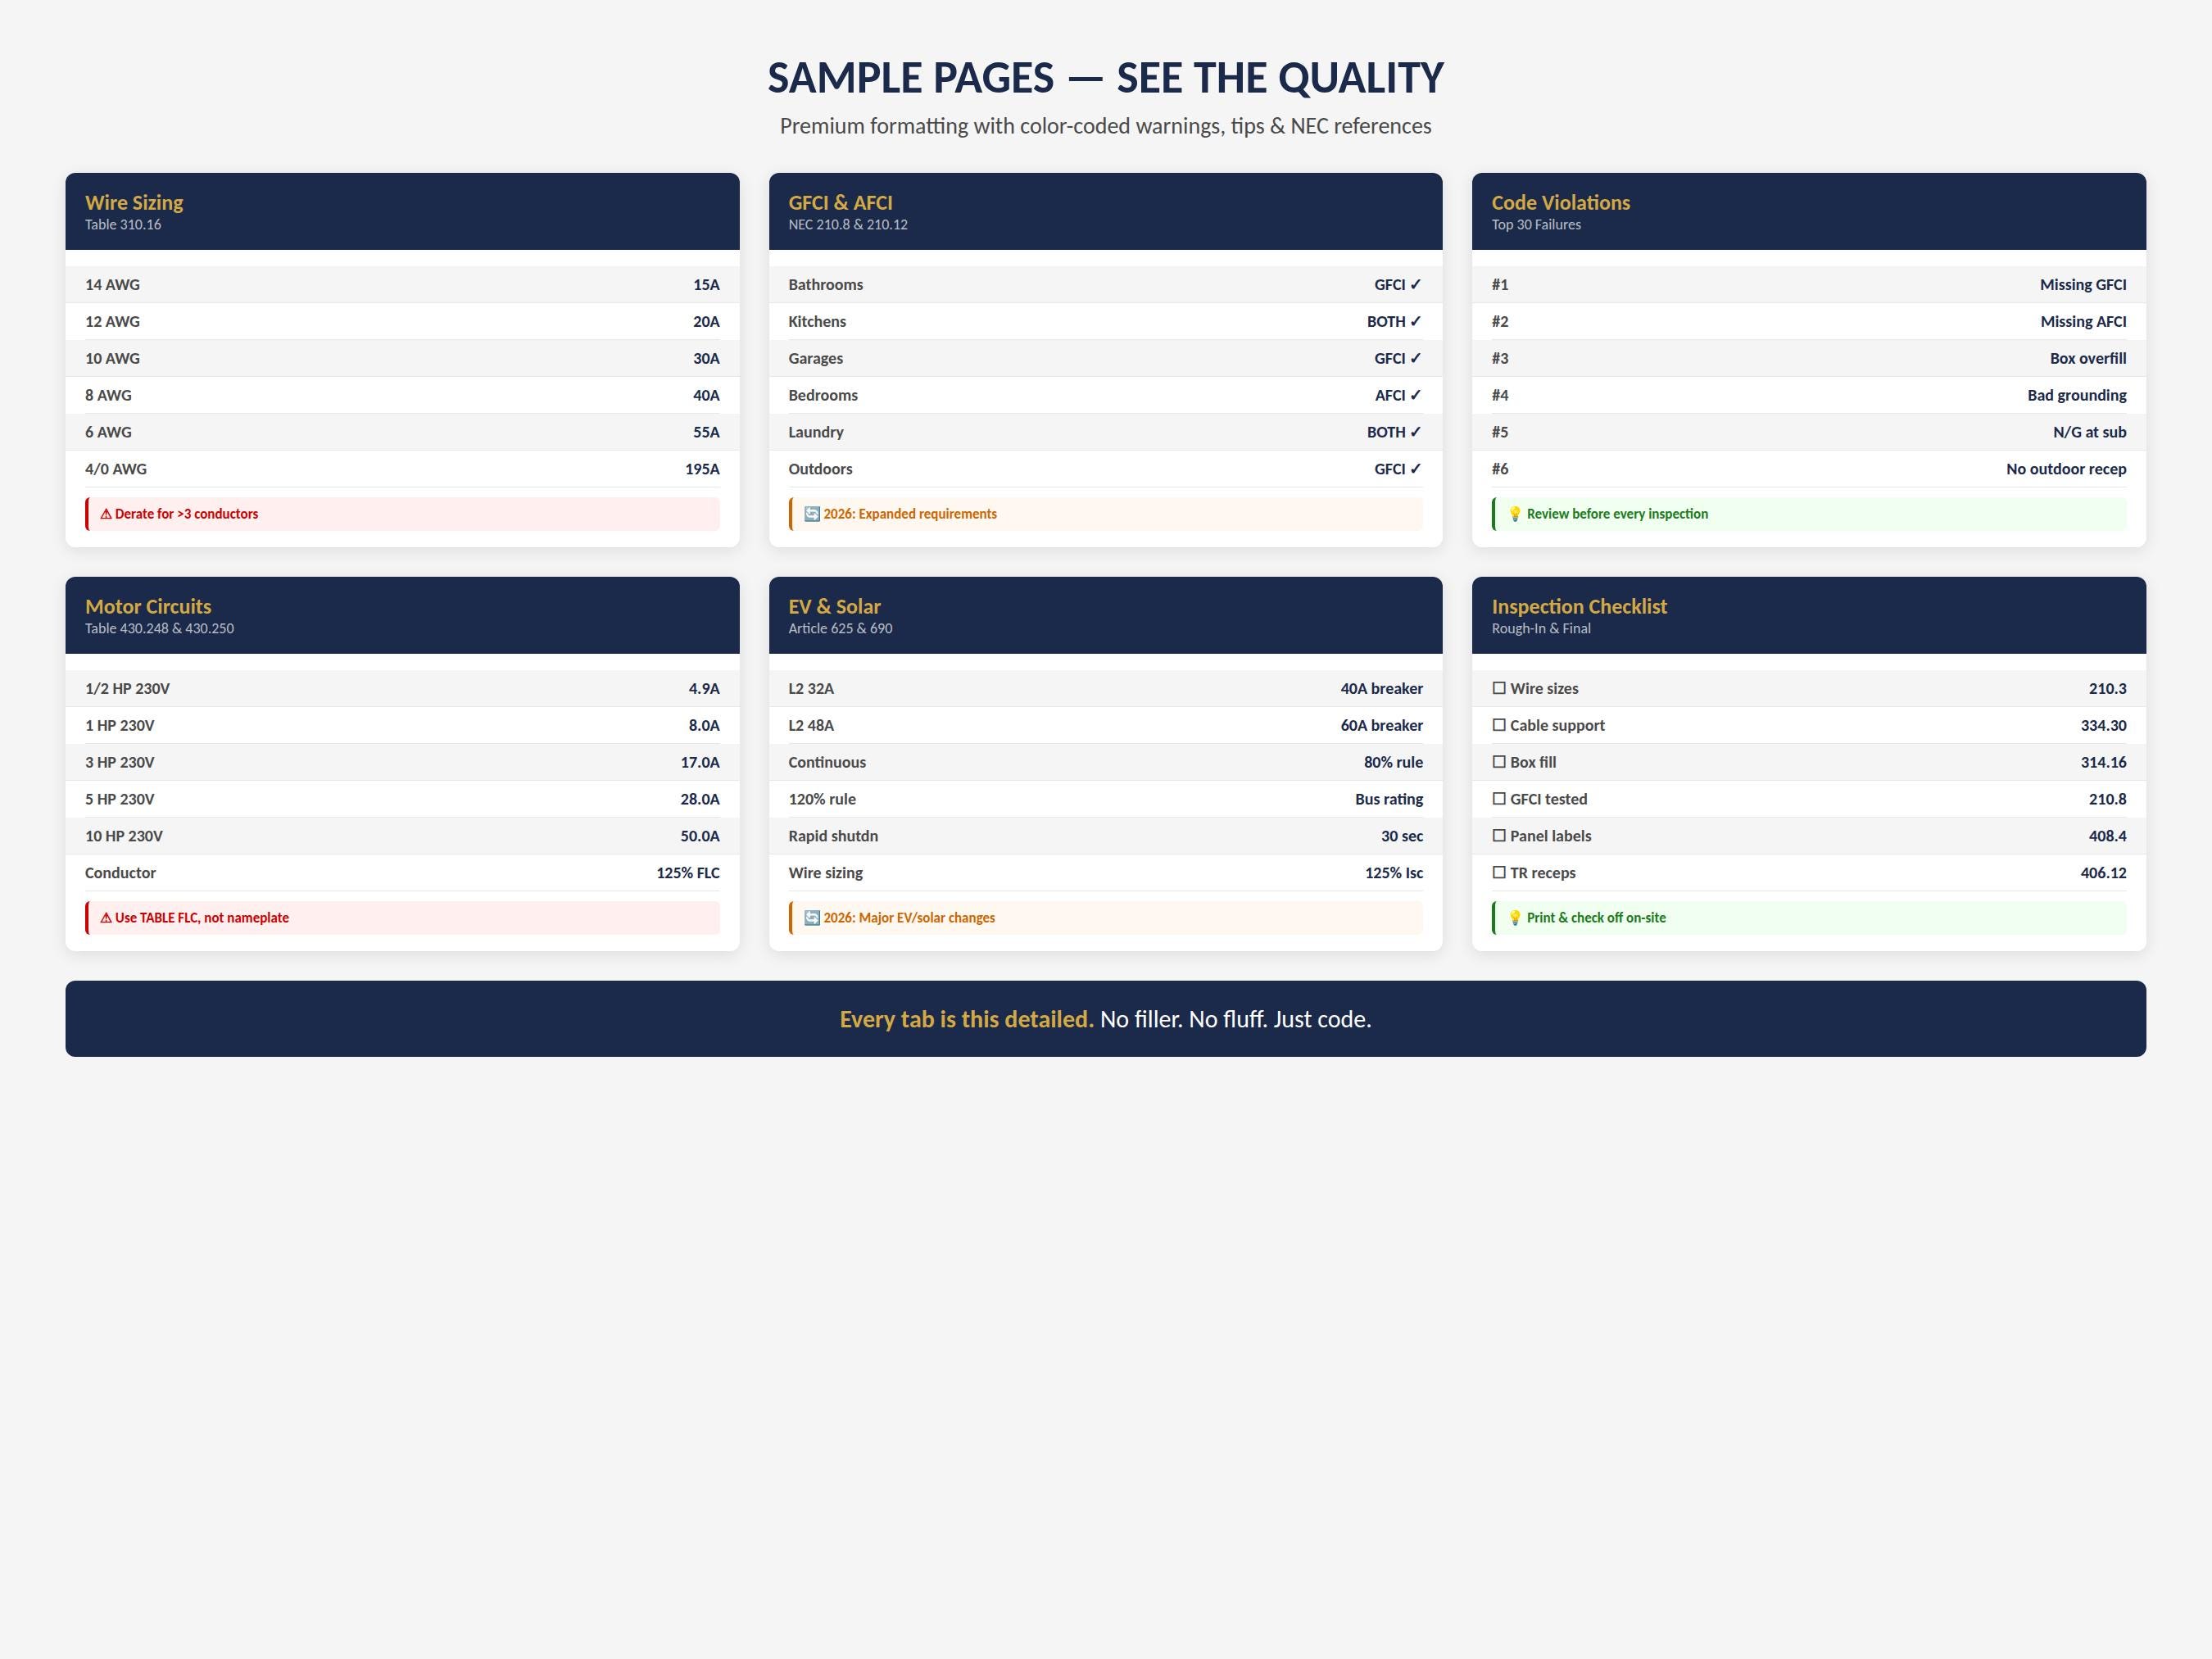Click the Premium formatting subtitle text
The image size is (2212, 1659).
pyautogui.click(x=1105, y=126)
